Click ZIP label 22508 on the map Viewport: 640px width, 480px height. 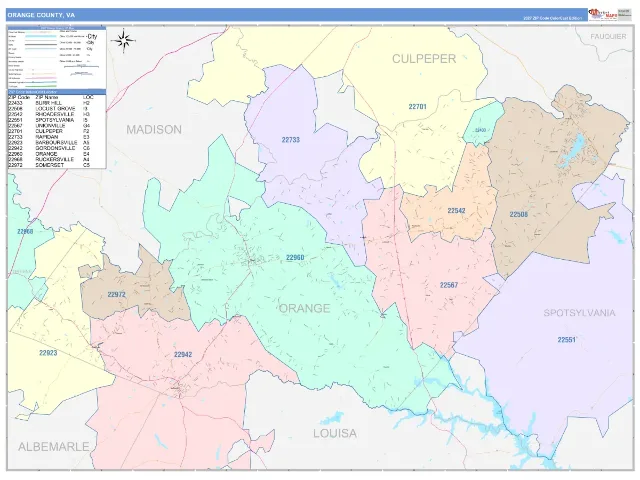[518, 214]
